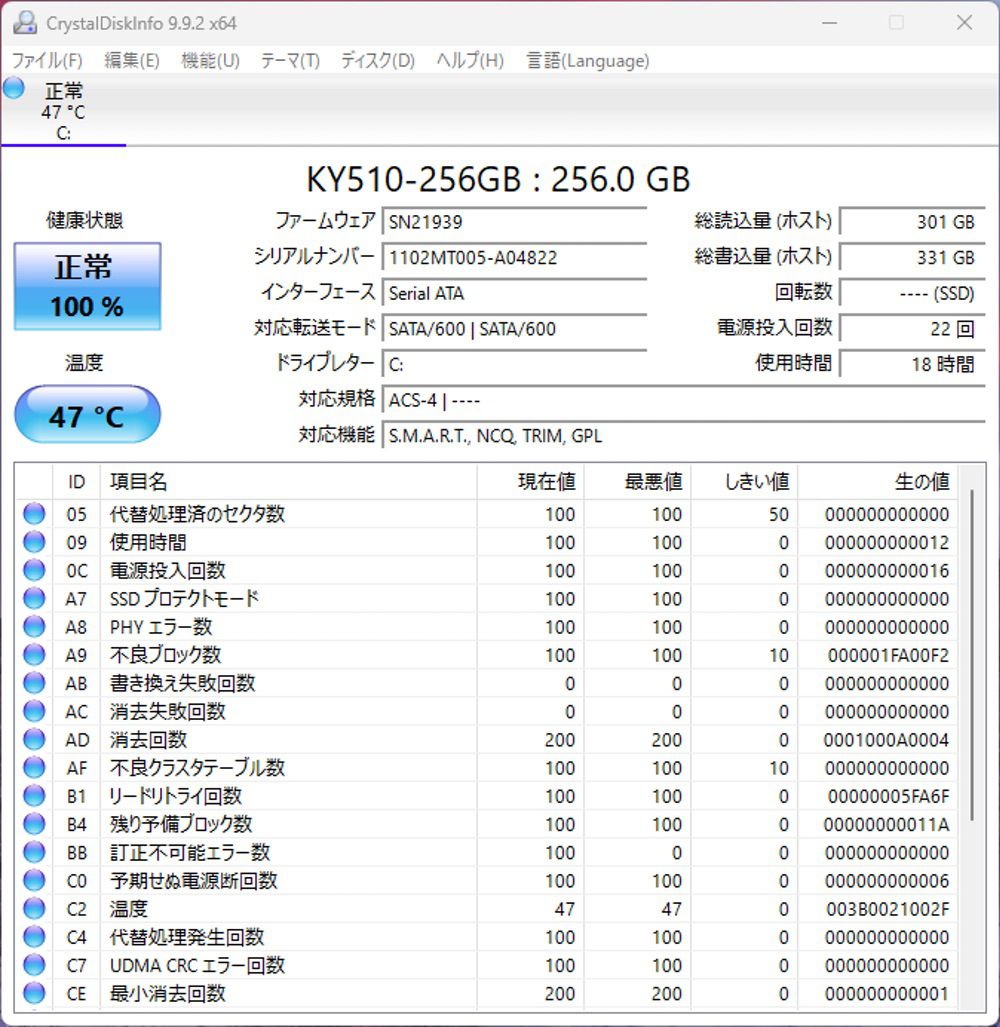Click raw value 00000005FA6F
Screen dimensions: 1000x1027
[888, 796]
